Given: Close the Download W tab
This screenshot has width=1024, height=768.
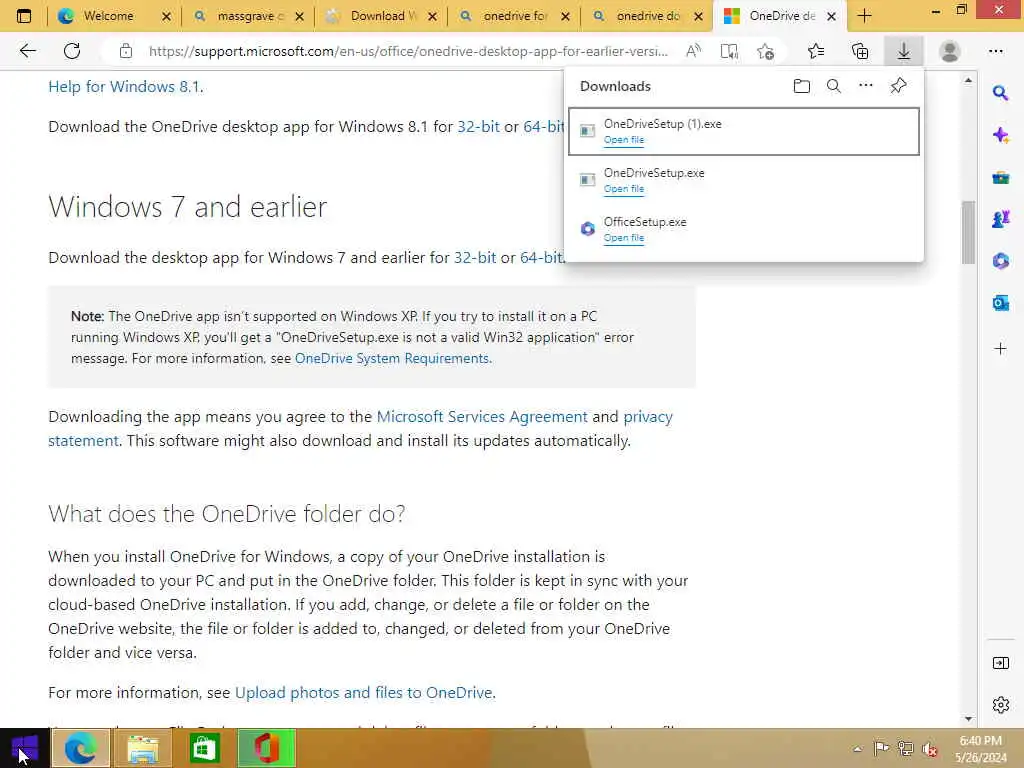Looking at the screenshot, I should pyautogui.click(x=432, y=16).
